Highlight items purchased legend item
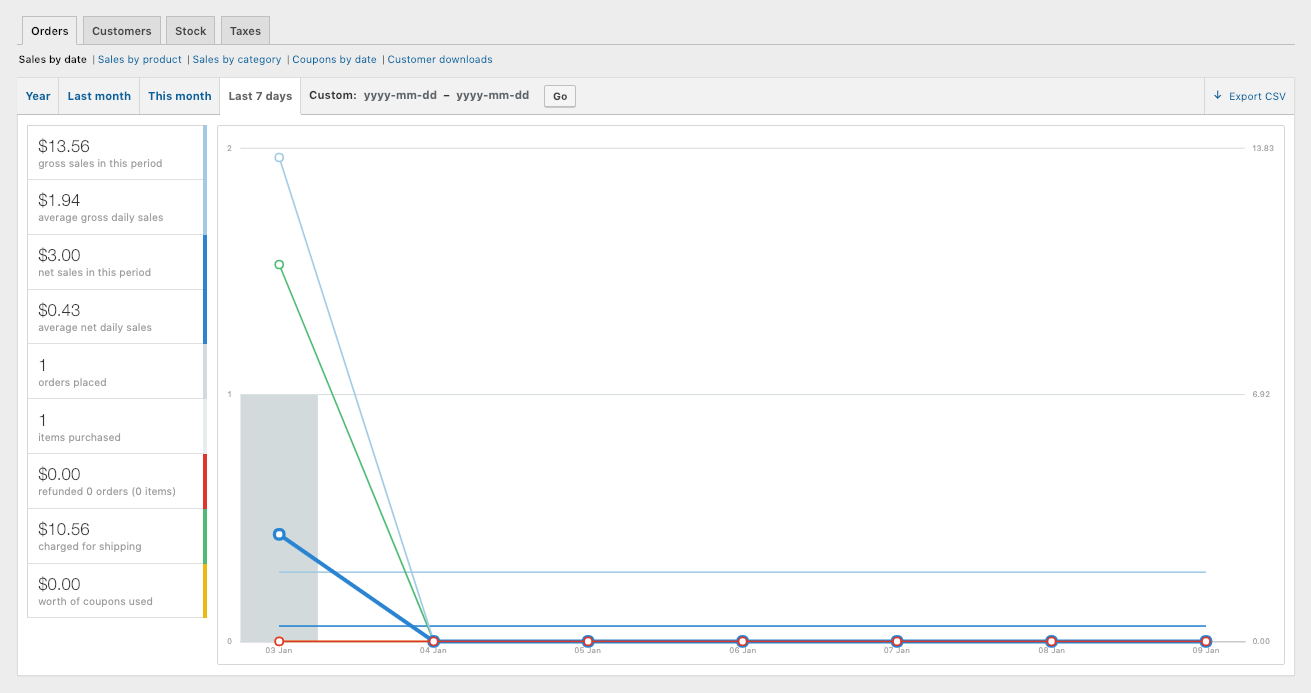This screenshot has height=693, width=1311. [116, 426]
